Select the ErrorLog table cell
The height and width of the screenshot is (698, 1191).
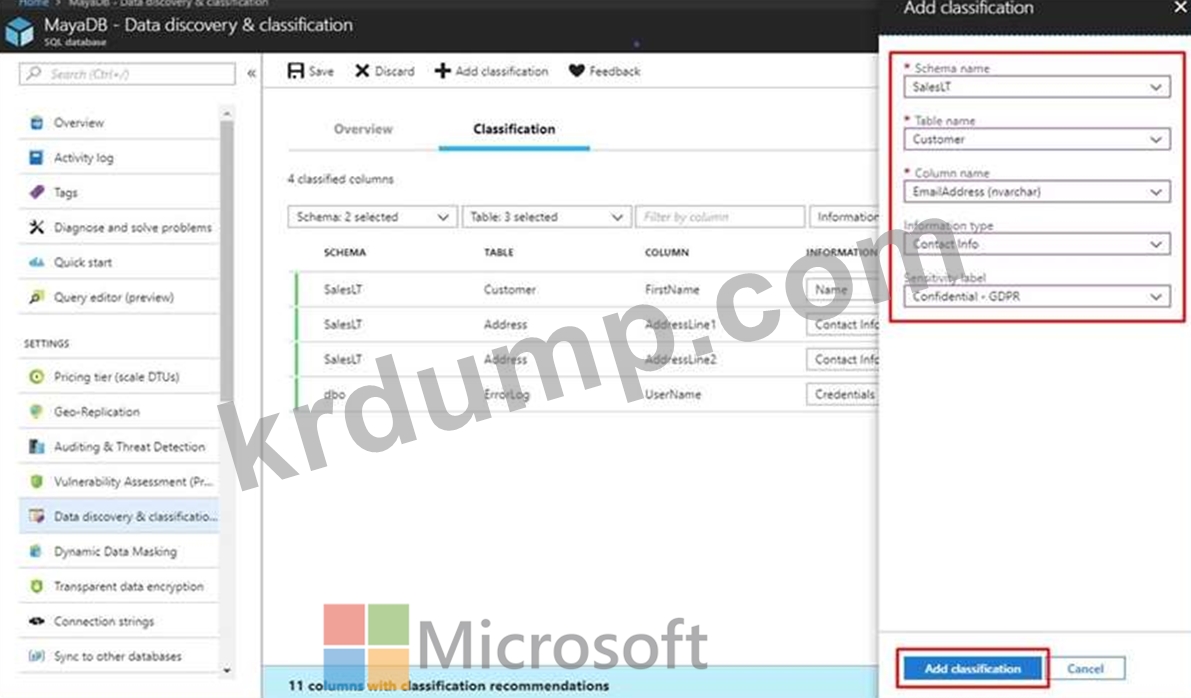click(507, 394)
